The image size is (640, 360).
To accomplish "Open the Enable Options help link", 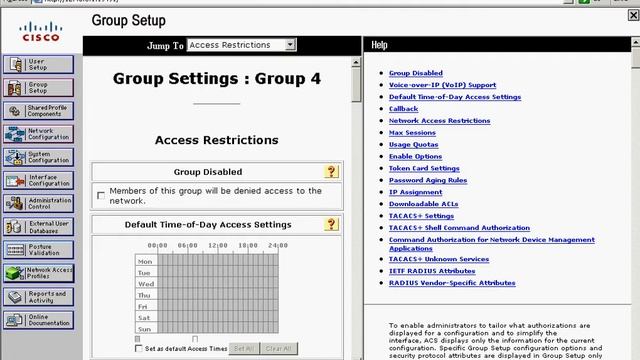I will (x=415, y=156).
